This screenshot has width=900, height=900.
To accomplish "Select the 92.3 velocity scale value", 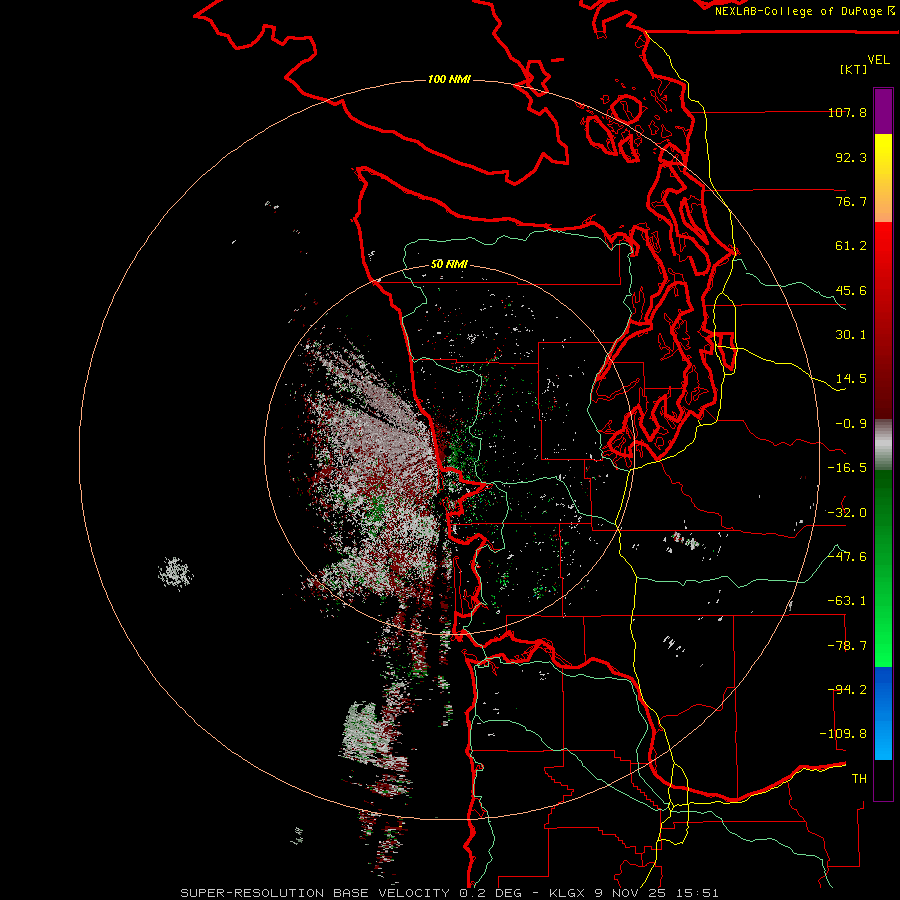I will (851, 157).
